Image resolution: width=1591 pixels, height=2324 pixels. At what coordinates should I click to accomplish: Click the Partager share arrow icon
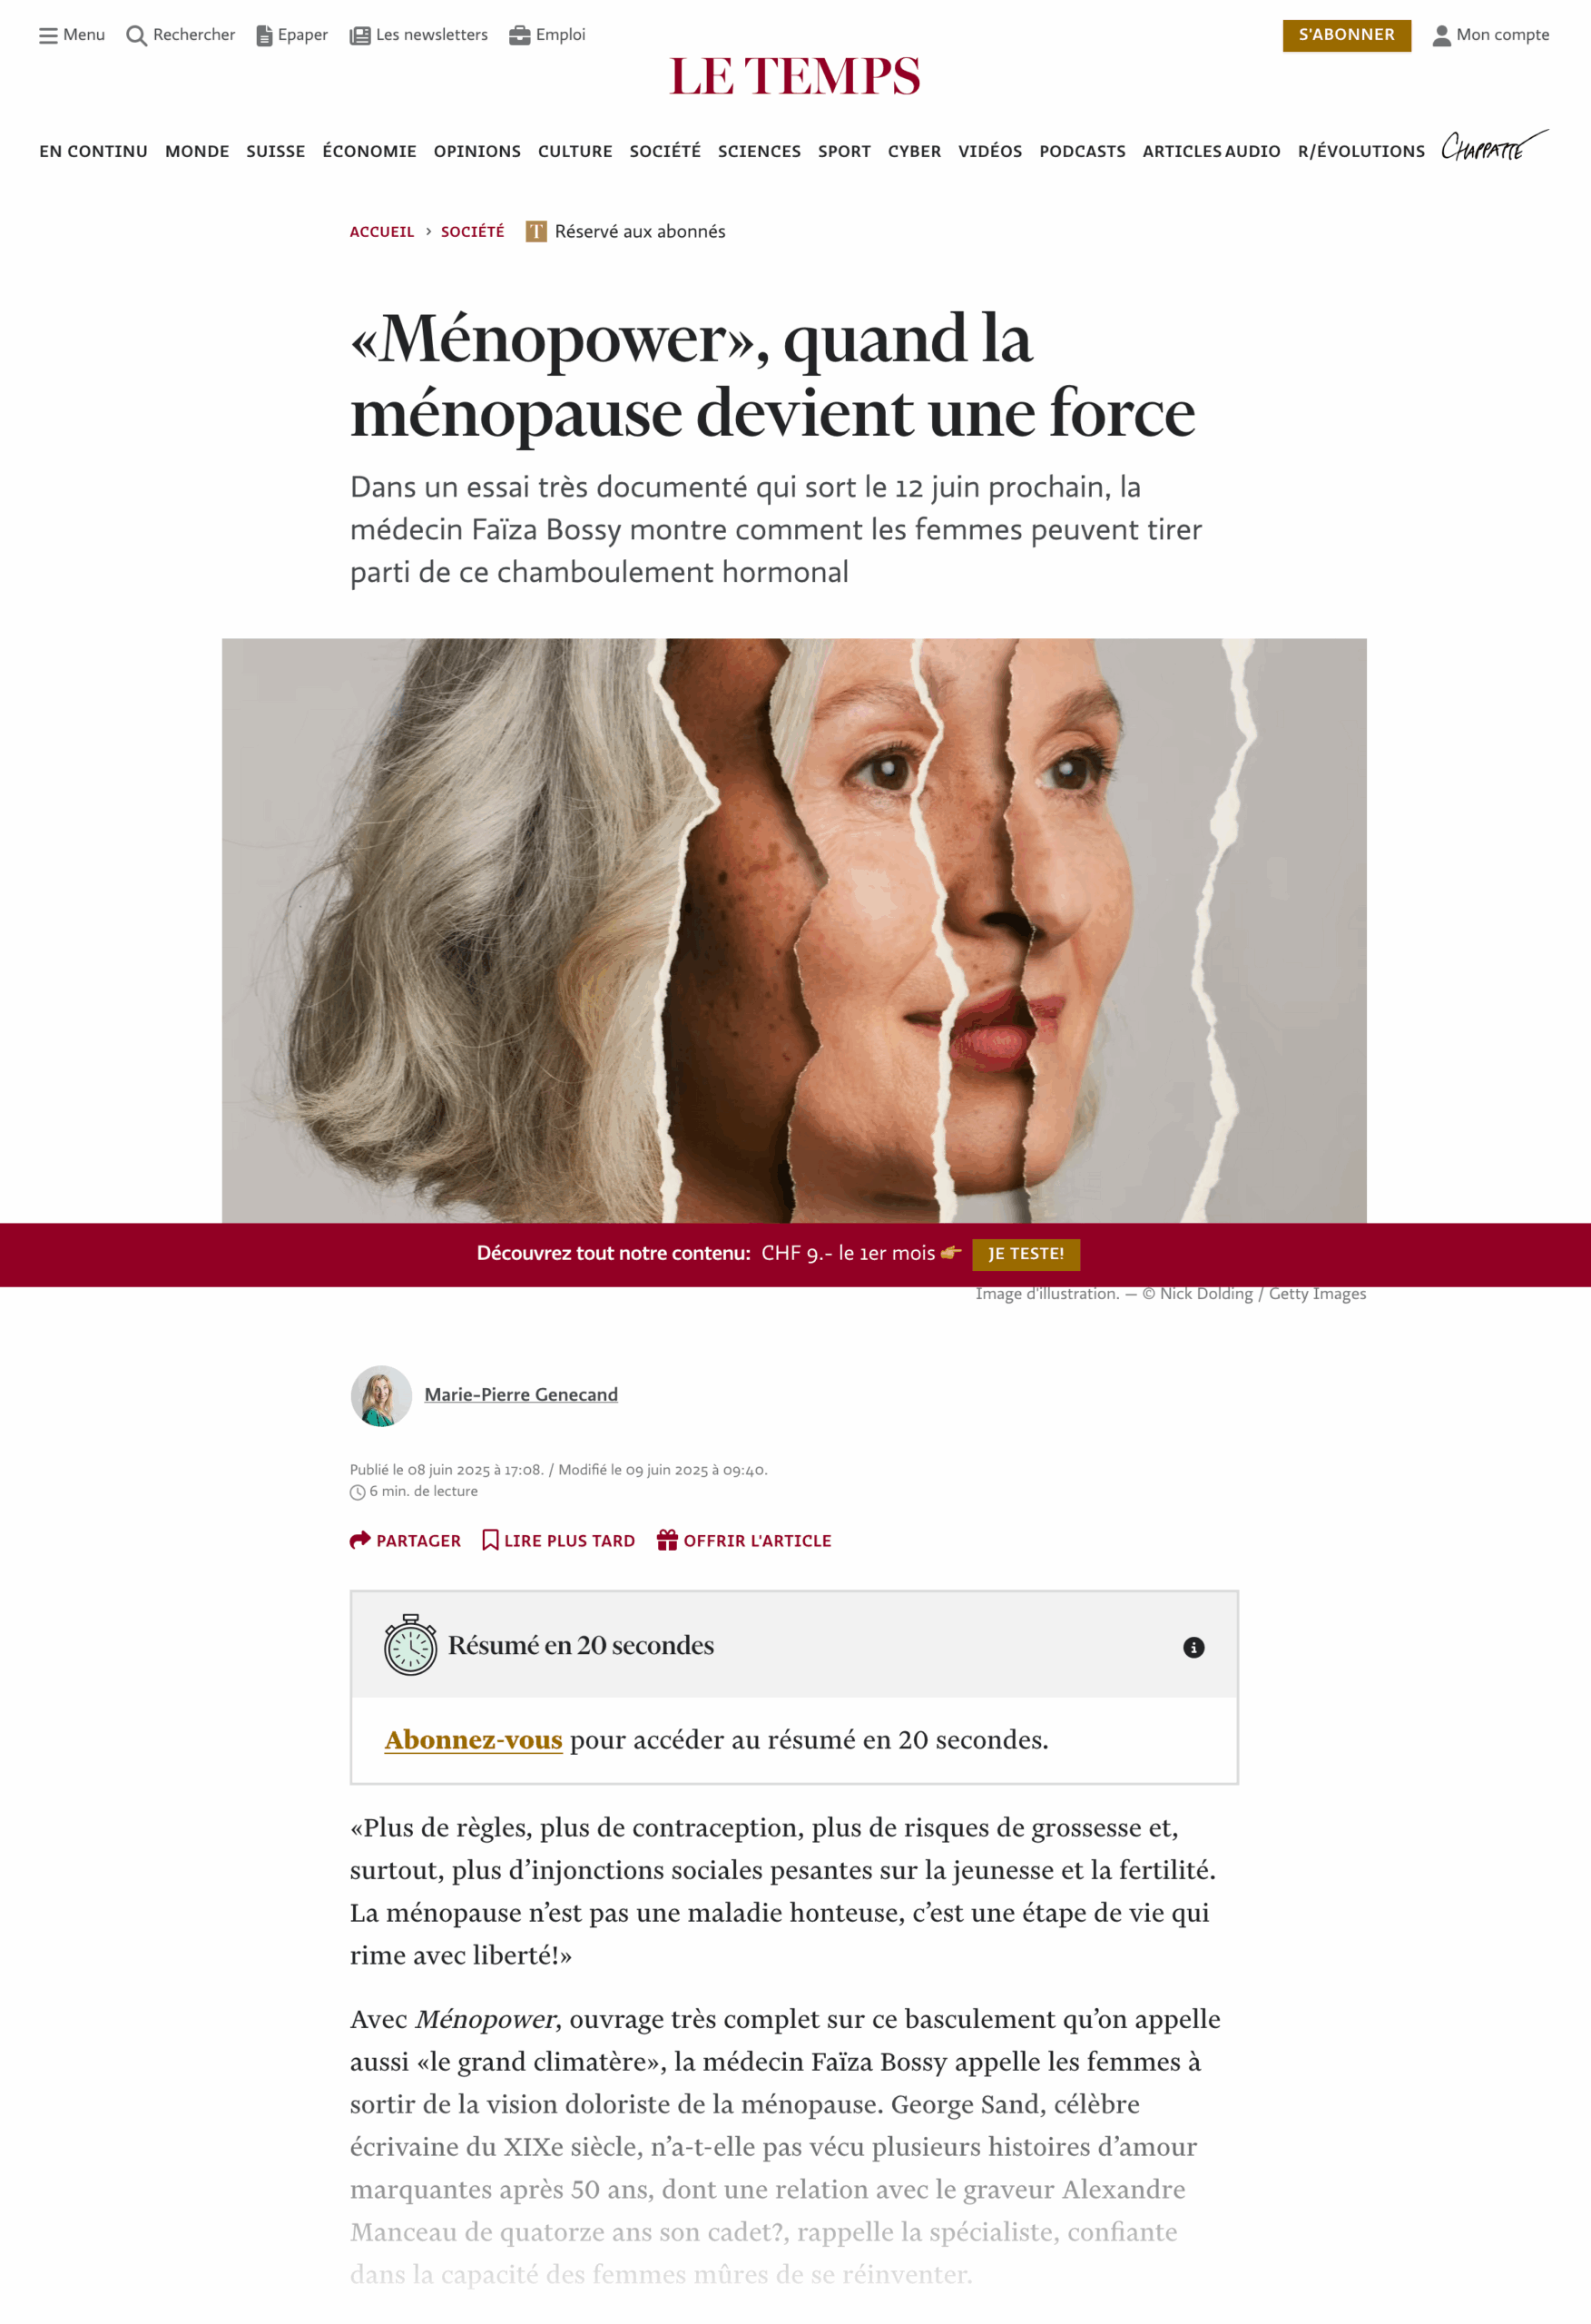click(360, 1540)
